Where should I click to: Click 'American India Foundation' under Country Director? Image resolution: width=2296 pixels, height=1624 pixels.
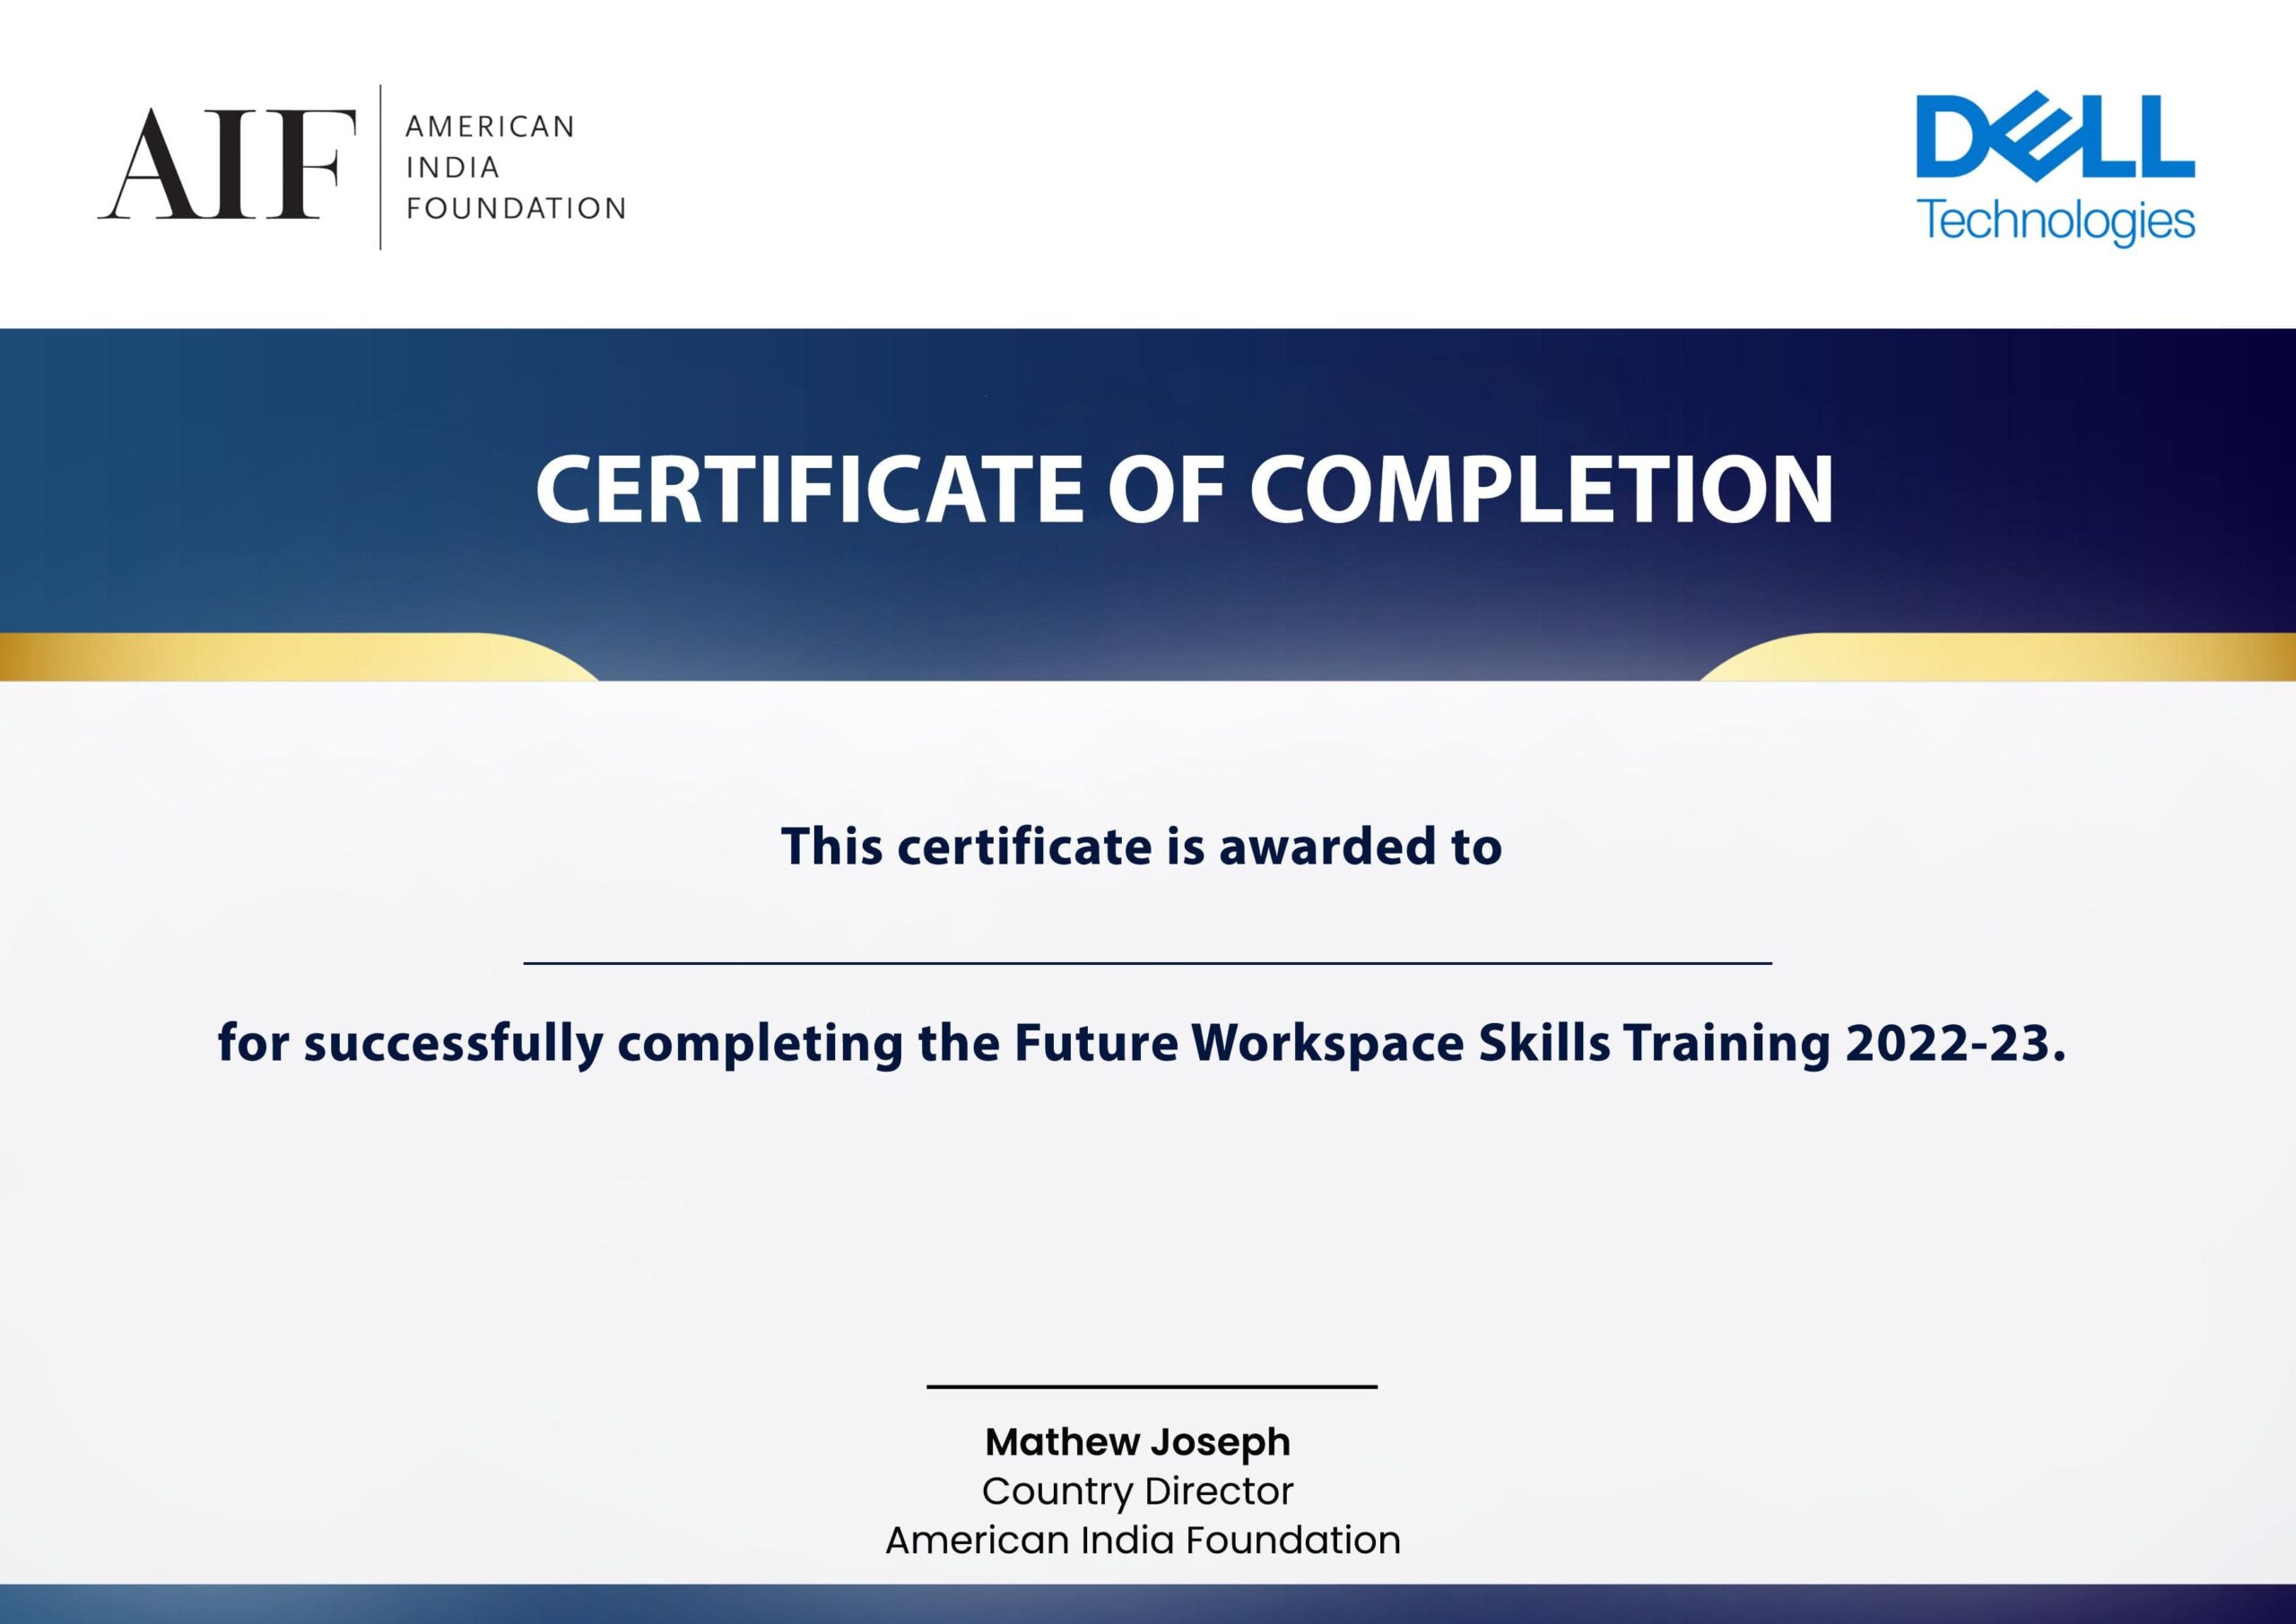(x=1143, y=1540)
